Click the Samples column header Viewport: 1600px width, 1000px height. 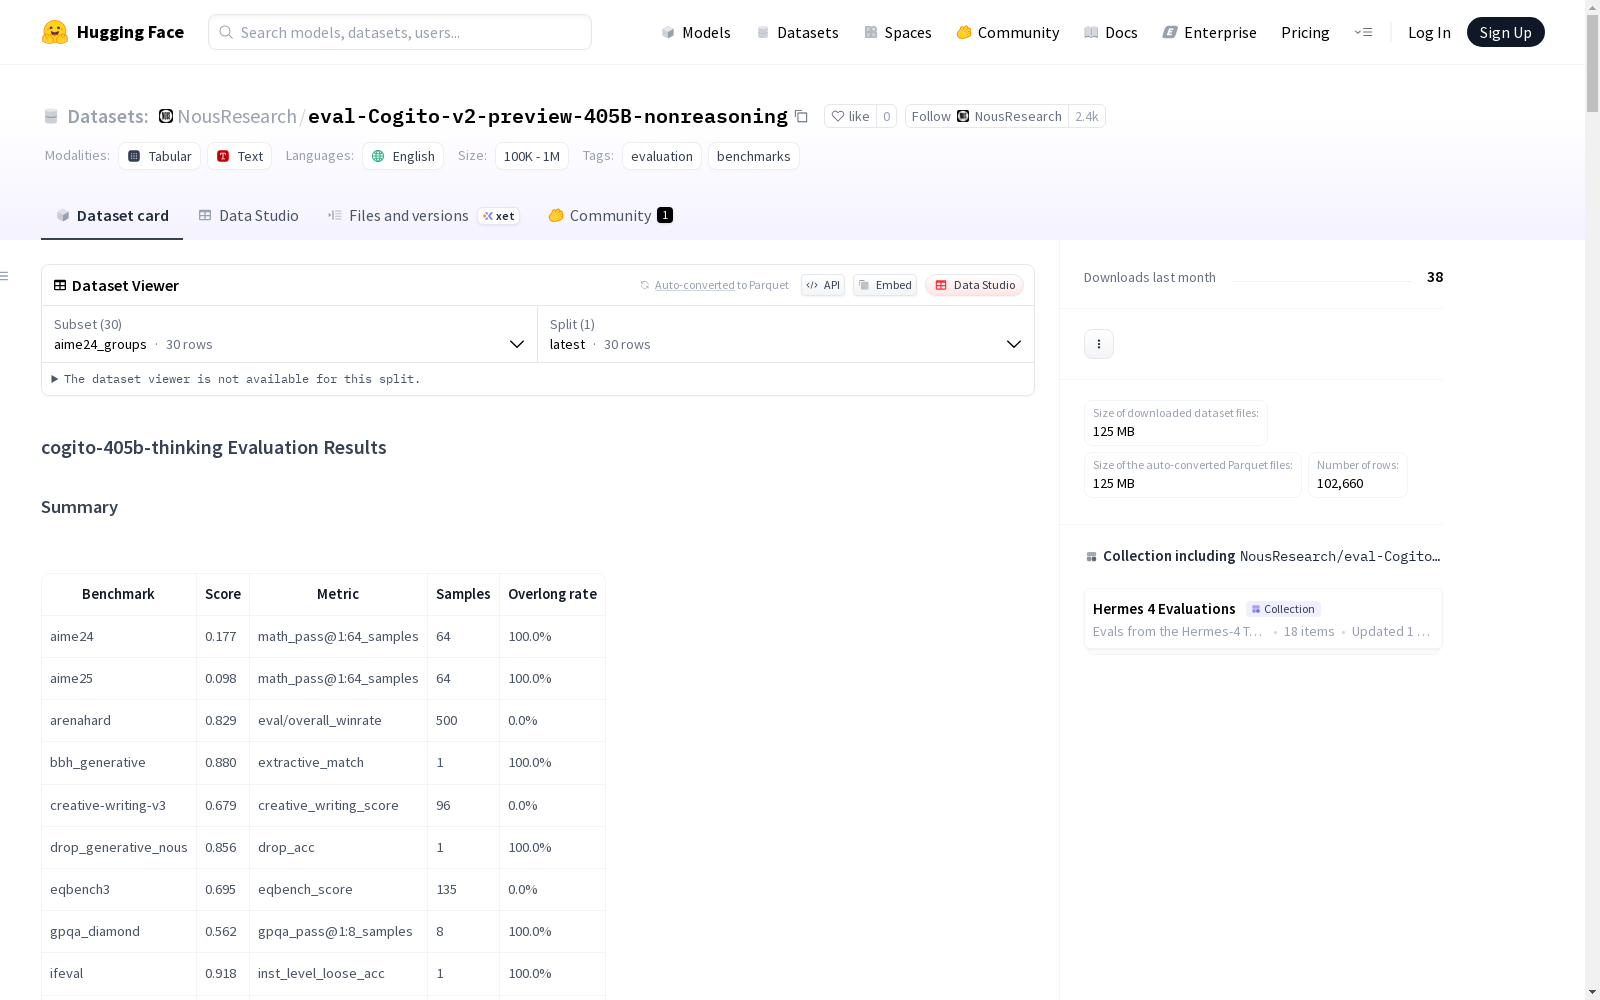click(463, 594)
